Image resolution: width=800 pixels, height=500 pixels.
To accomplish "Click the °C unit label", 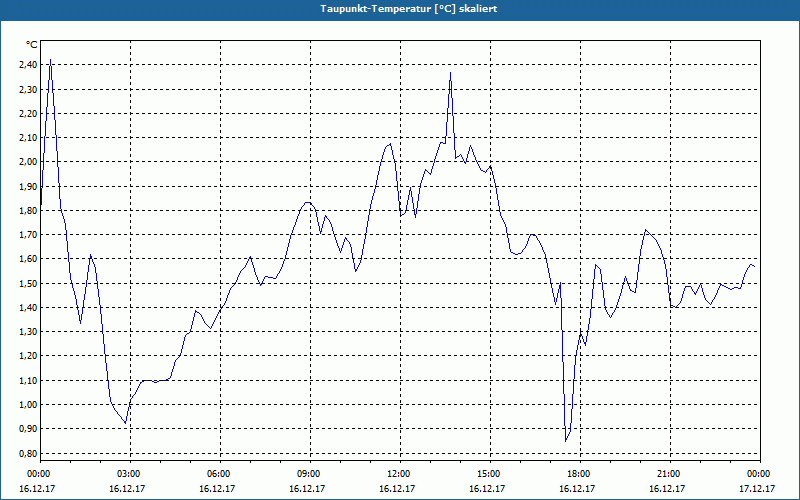I will click(x=32, y=45).
